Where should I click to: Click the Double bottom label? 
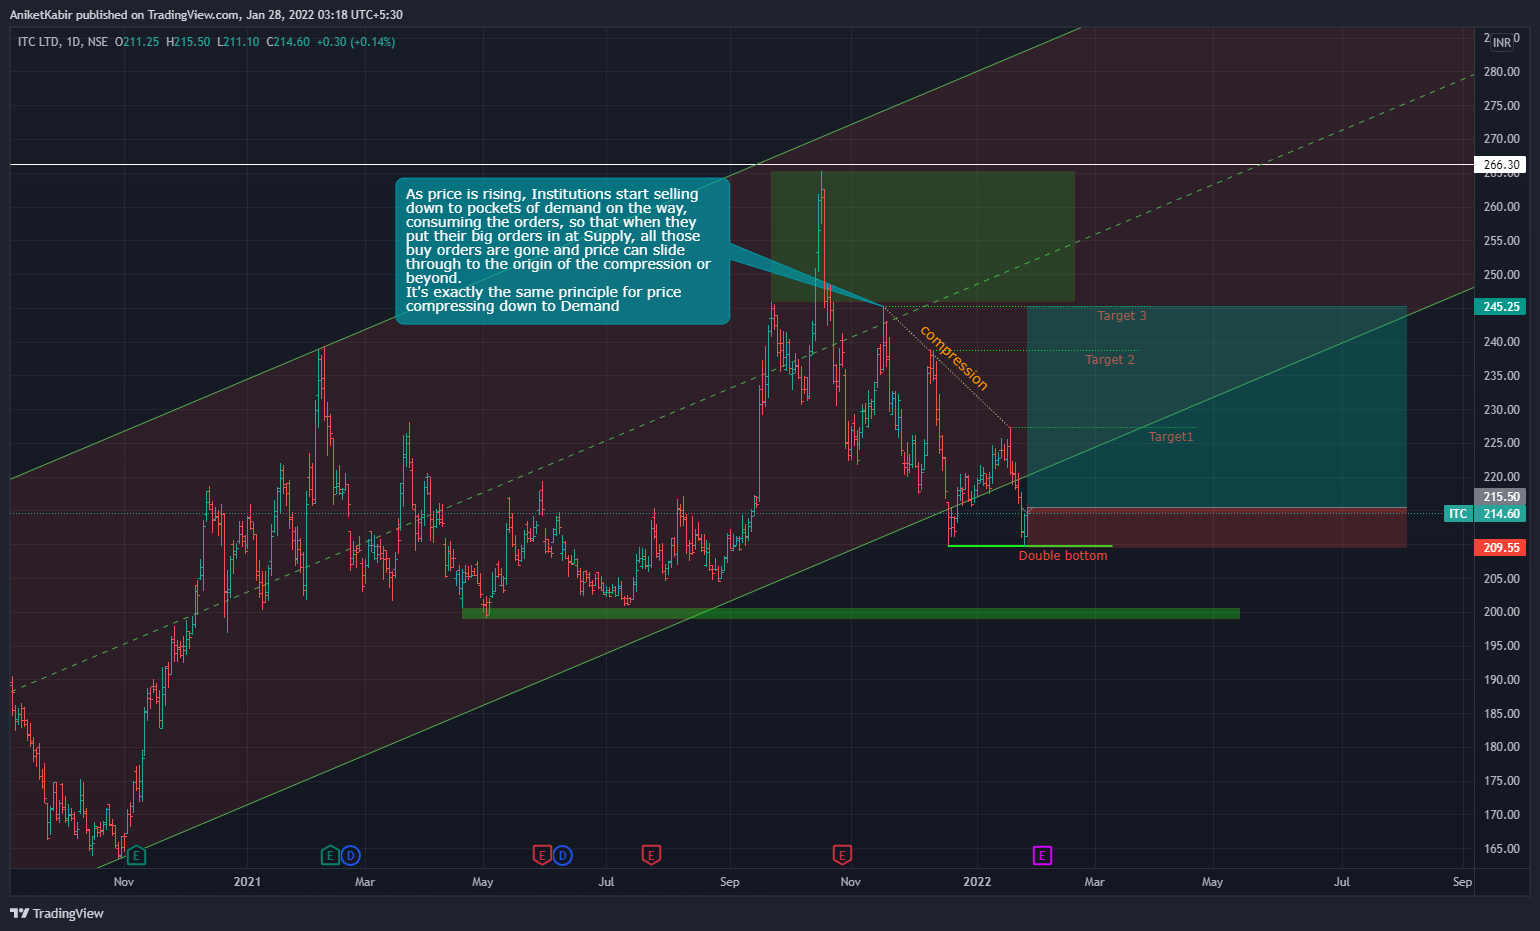[x=1063, y=556]
